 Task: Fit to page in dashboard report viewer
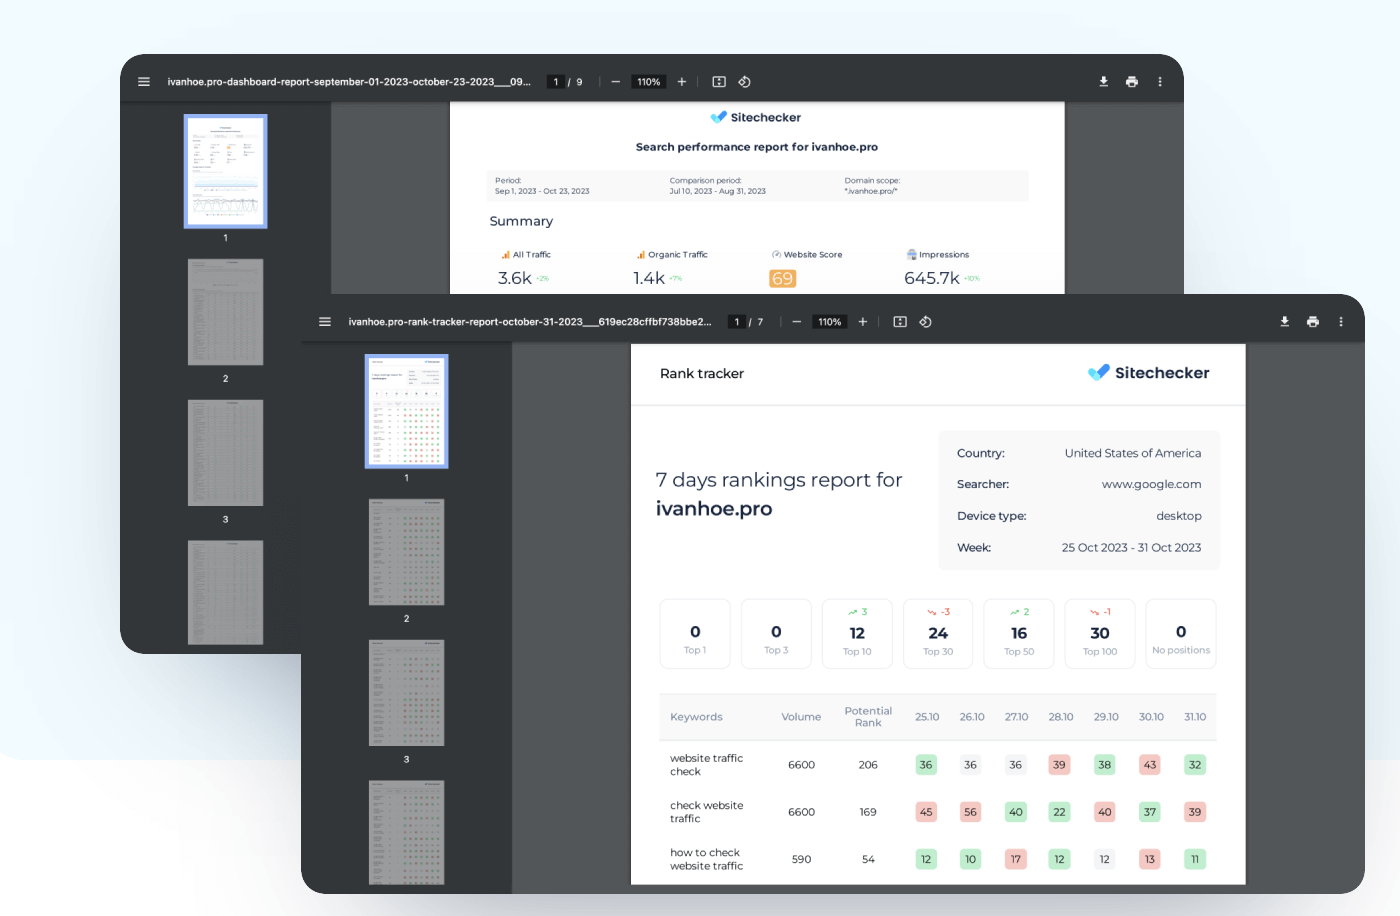(x=719, y=82)
